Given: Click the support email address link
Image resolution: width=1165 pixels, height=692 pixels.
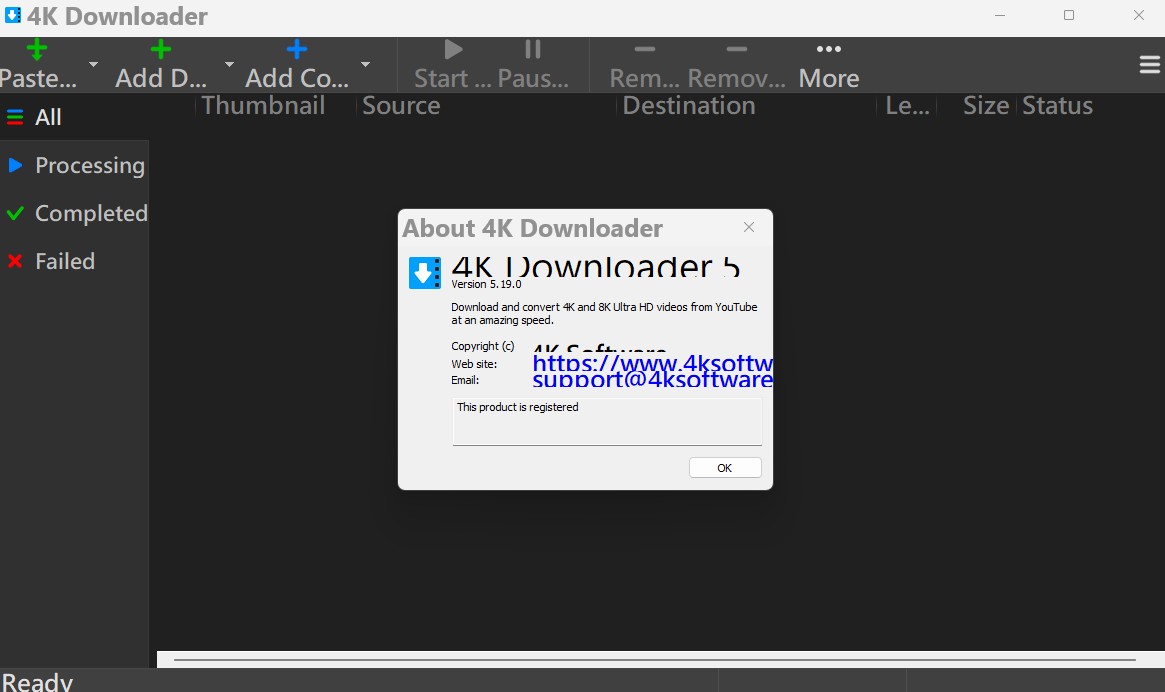Looking at the screenshot, I should 652,380.
